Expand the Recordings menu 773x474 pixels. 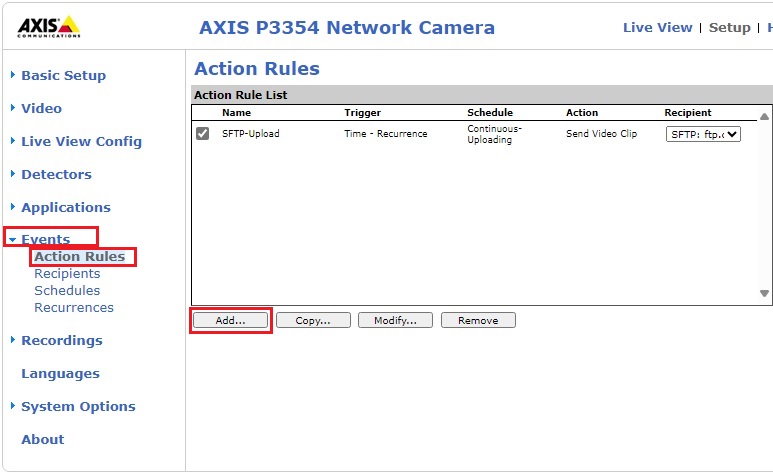(x=61, y=340)
